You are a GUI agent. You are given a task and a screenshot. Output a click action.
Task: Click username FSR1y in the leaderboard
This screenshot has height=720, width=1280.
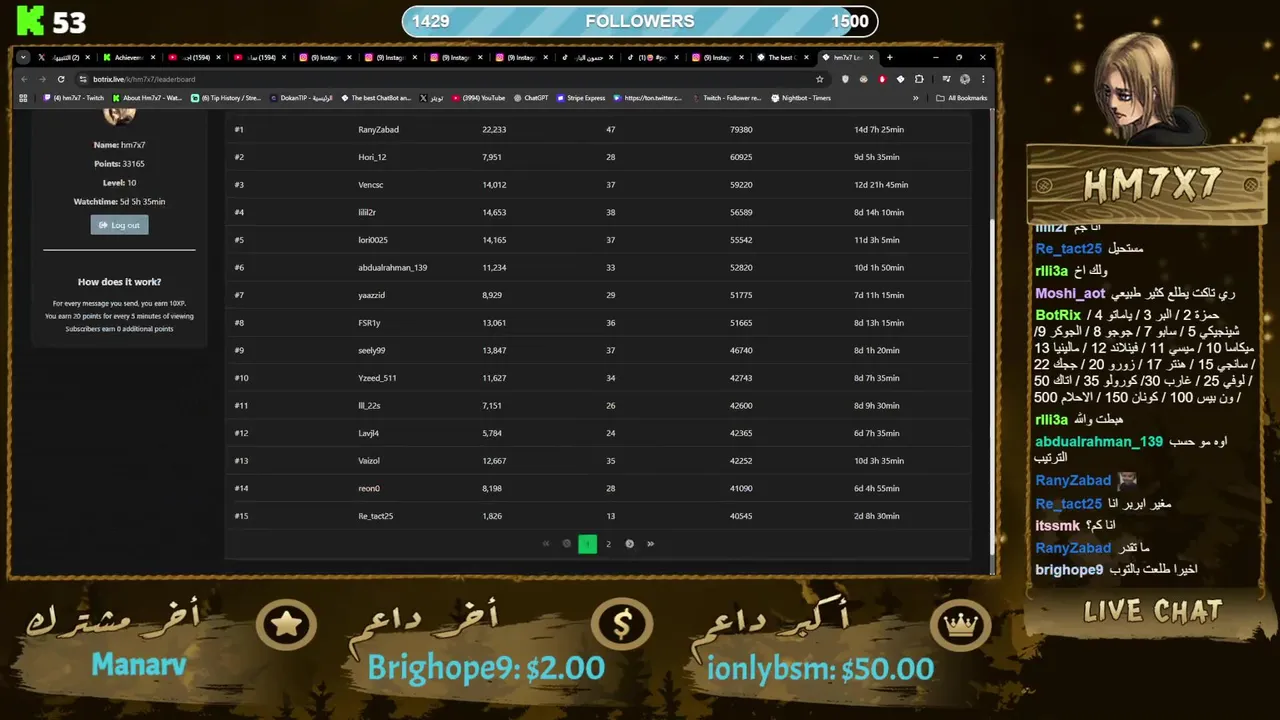[x=369, y=323]
